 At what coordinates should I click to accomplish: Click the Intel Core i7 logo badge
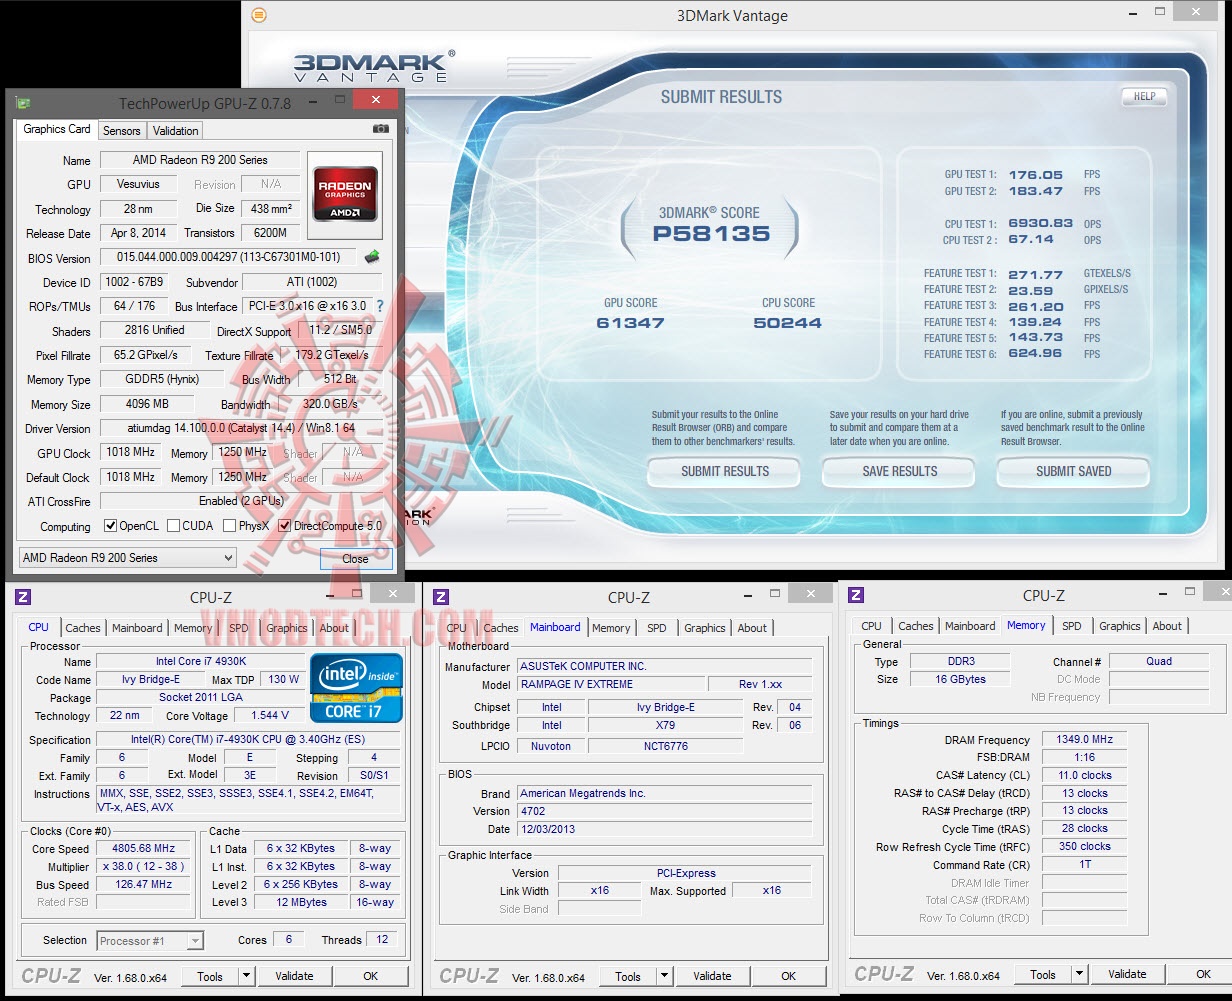357,688
